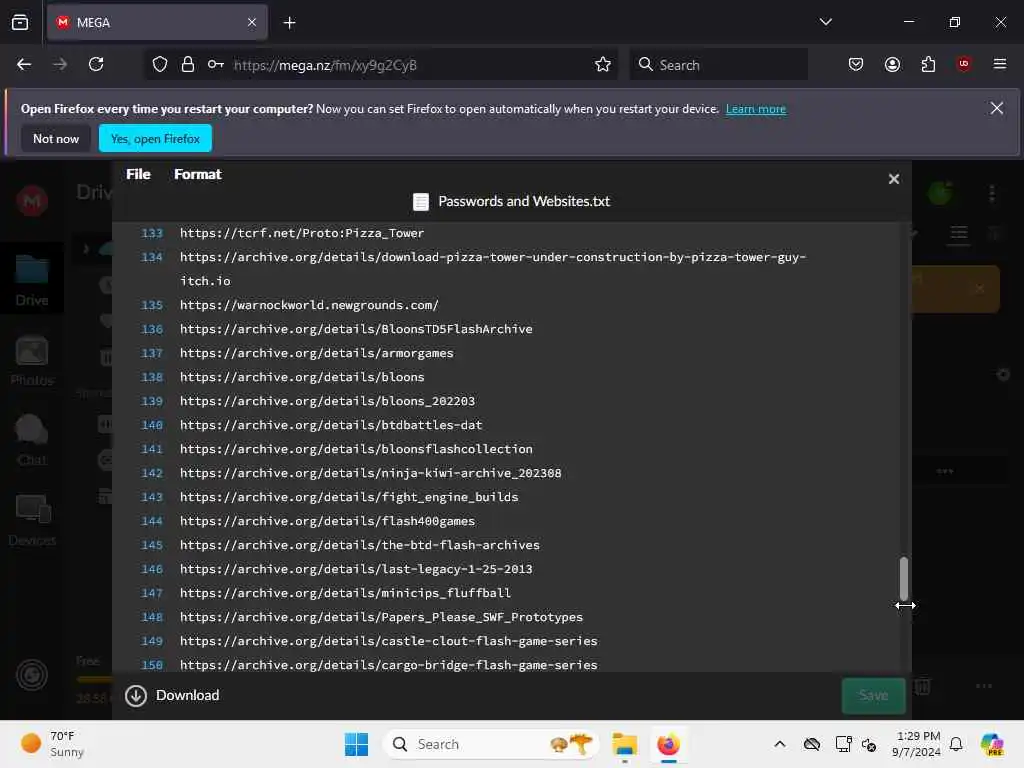Click the castle-clout-flash-game-series line
The width and height of the screenshot is (1024, 768).
pos(389,641)
